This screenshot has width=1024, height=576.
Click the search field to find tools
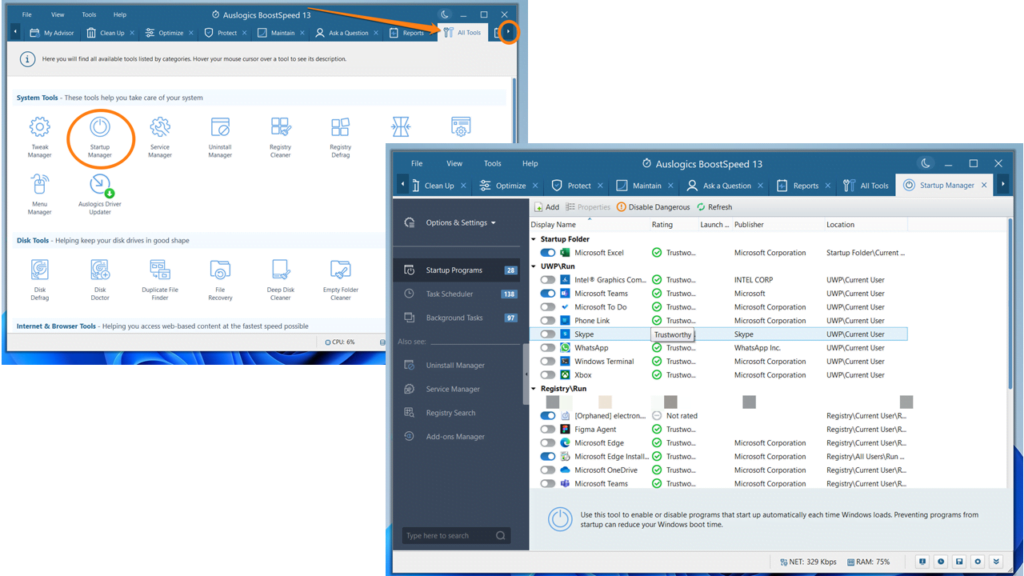click(x=455, y=535)
